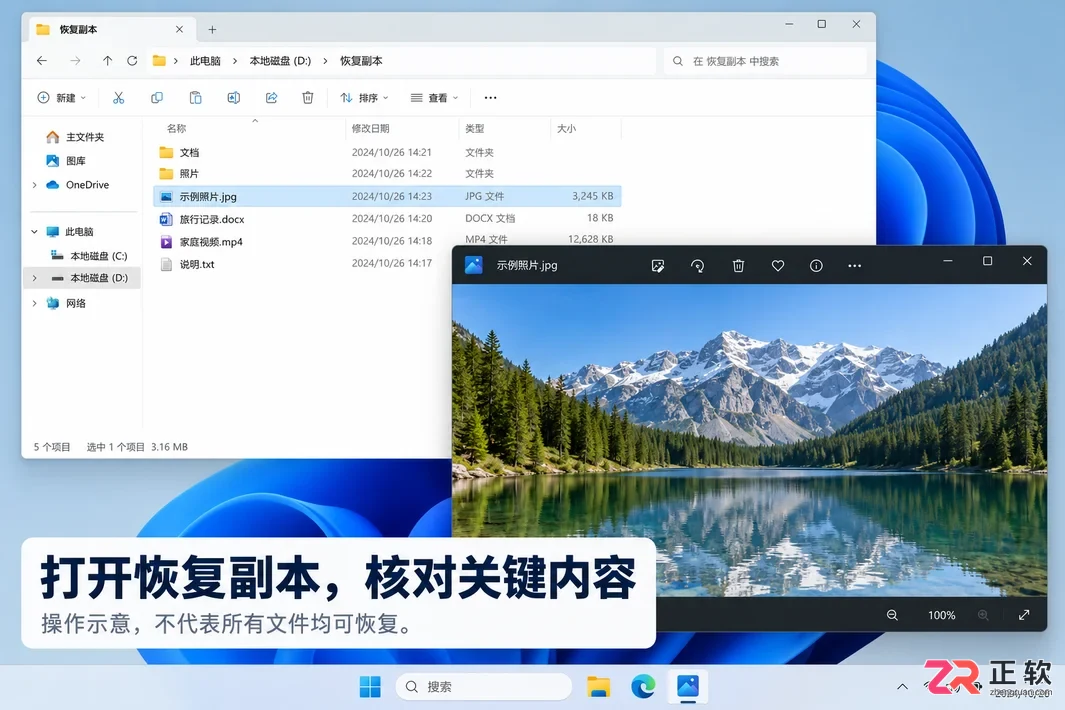
Task: Click the Paste clipboard icon in Explorer toolbar
Action: tap(196, 98)
